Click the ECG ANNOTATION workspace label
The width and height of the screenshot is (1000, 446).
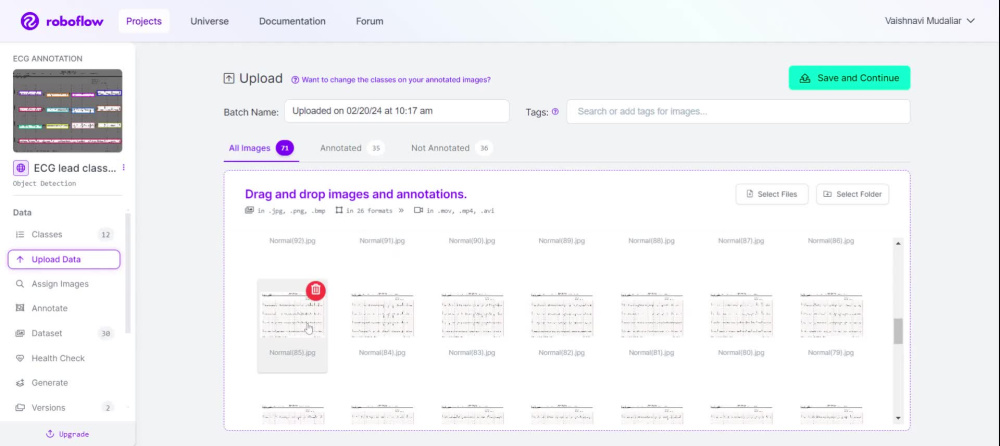click(x=48, y=59)
